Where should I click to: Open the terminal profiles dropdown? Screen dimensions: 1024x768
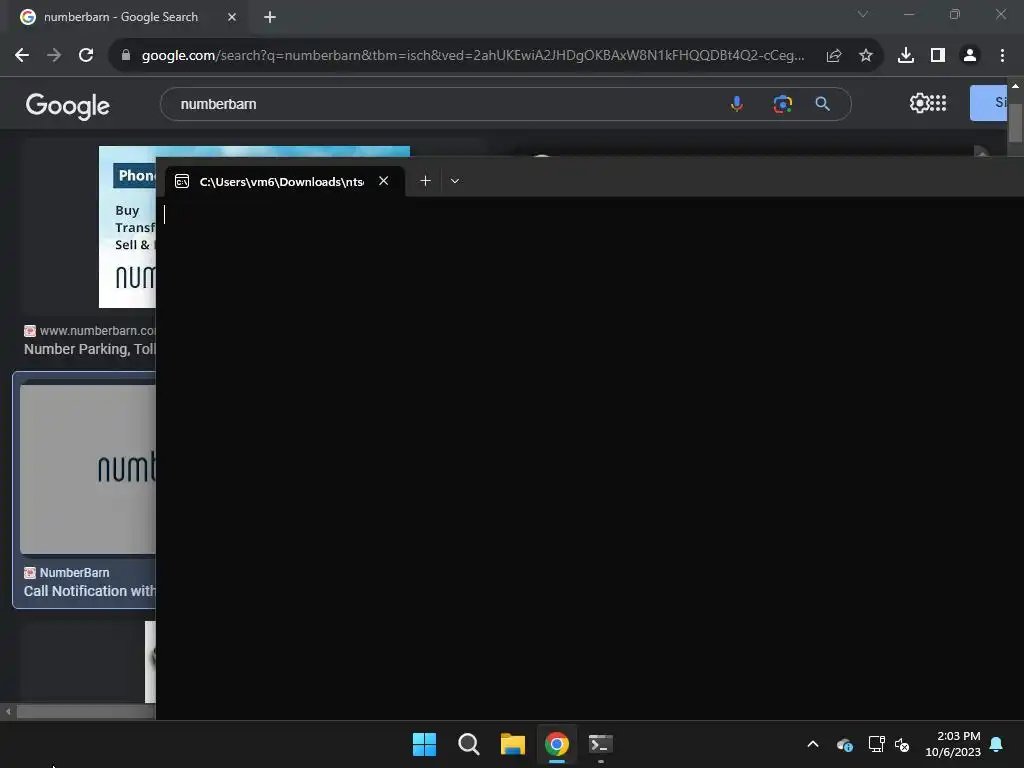455,181
